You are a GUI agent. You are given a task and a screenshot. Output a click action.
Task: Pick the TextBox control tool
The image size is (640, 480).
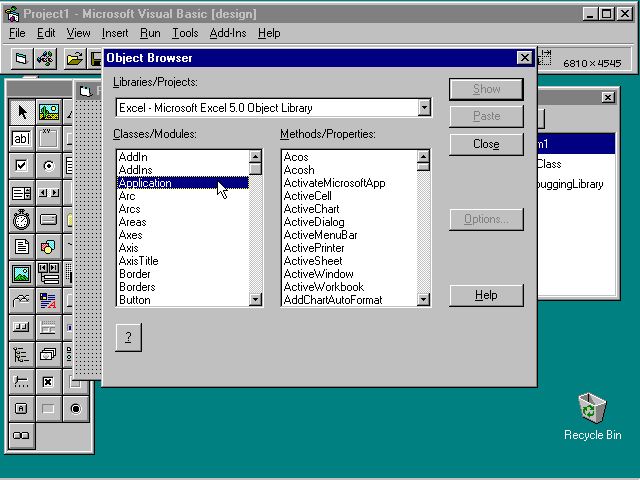pos(21,138)
